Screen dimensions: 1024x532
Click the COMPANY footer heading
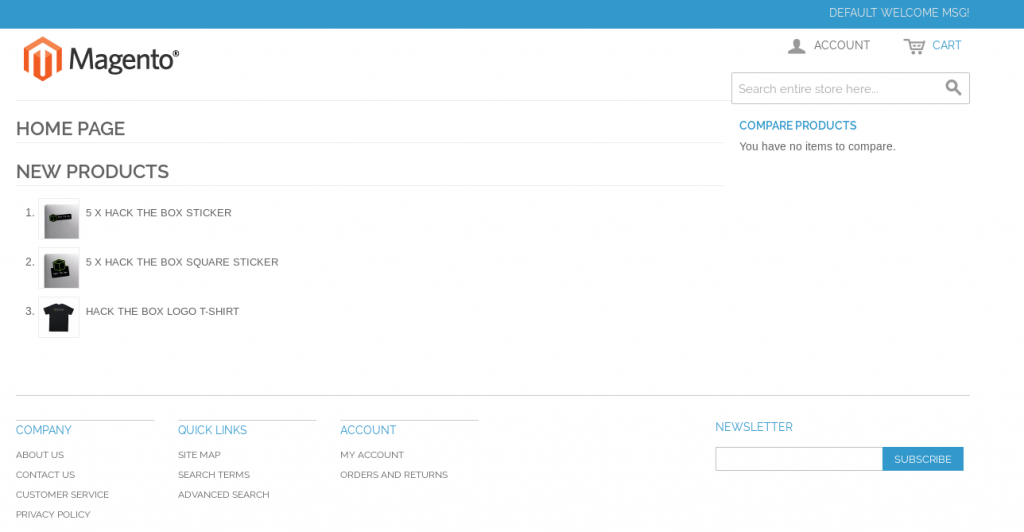(x=44, y=430)
